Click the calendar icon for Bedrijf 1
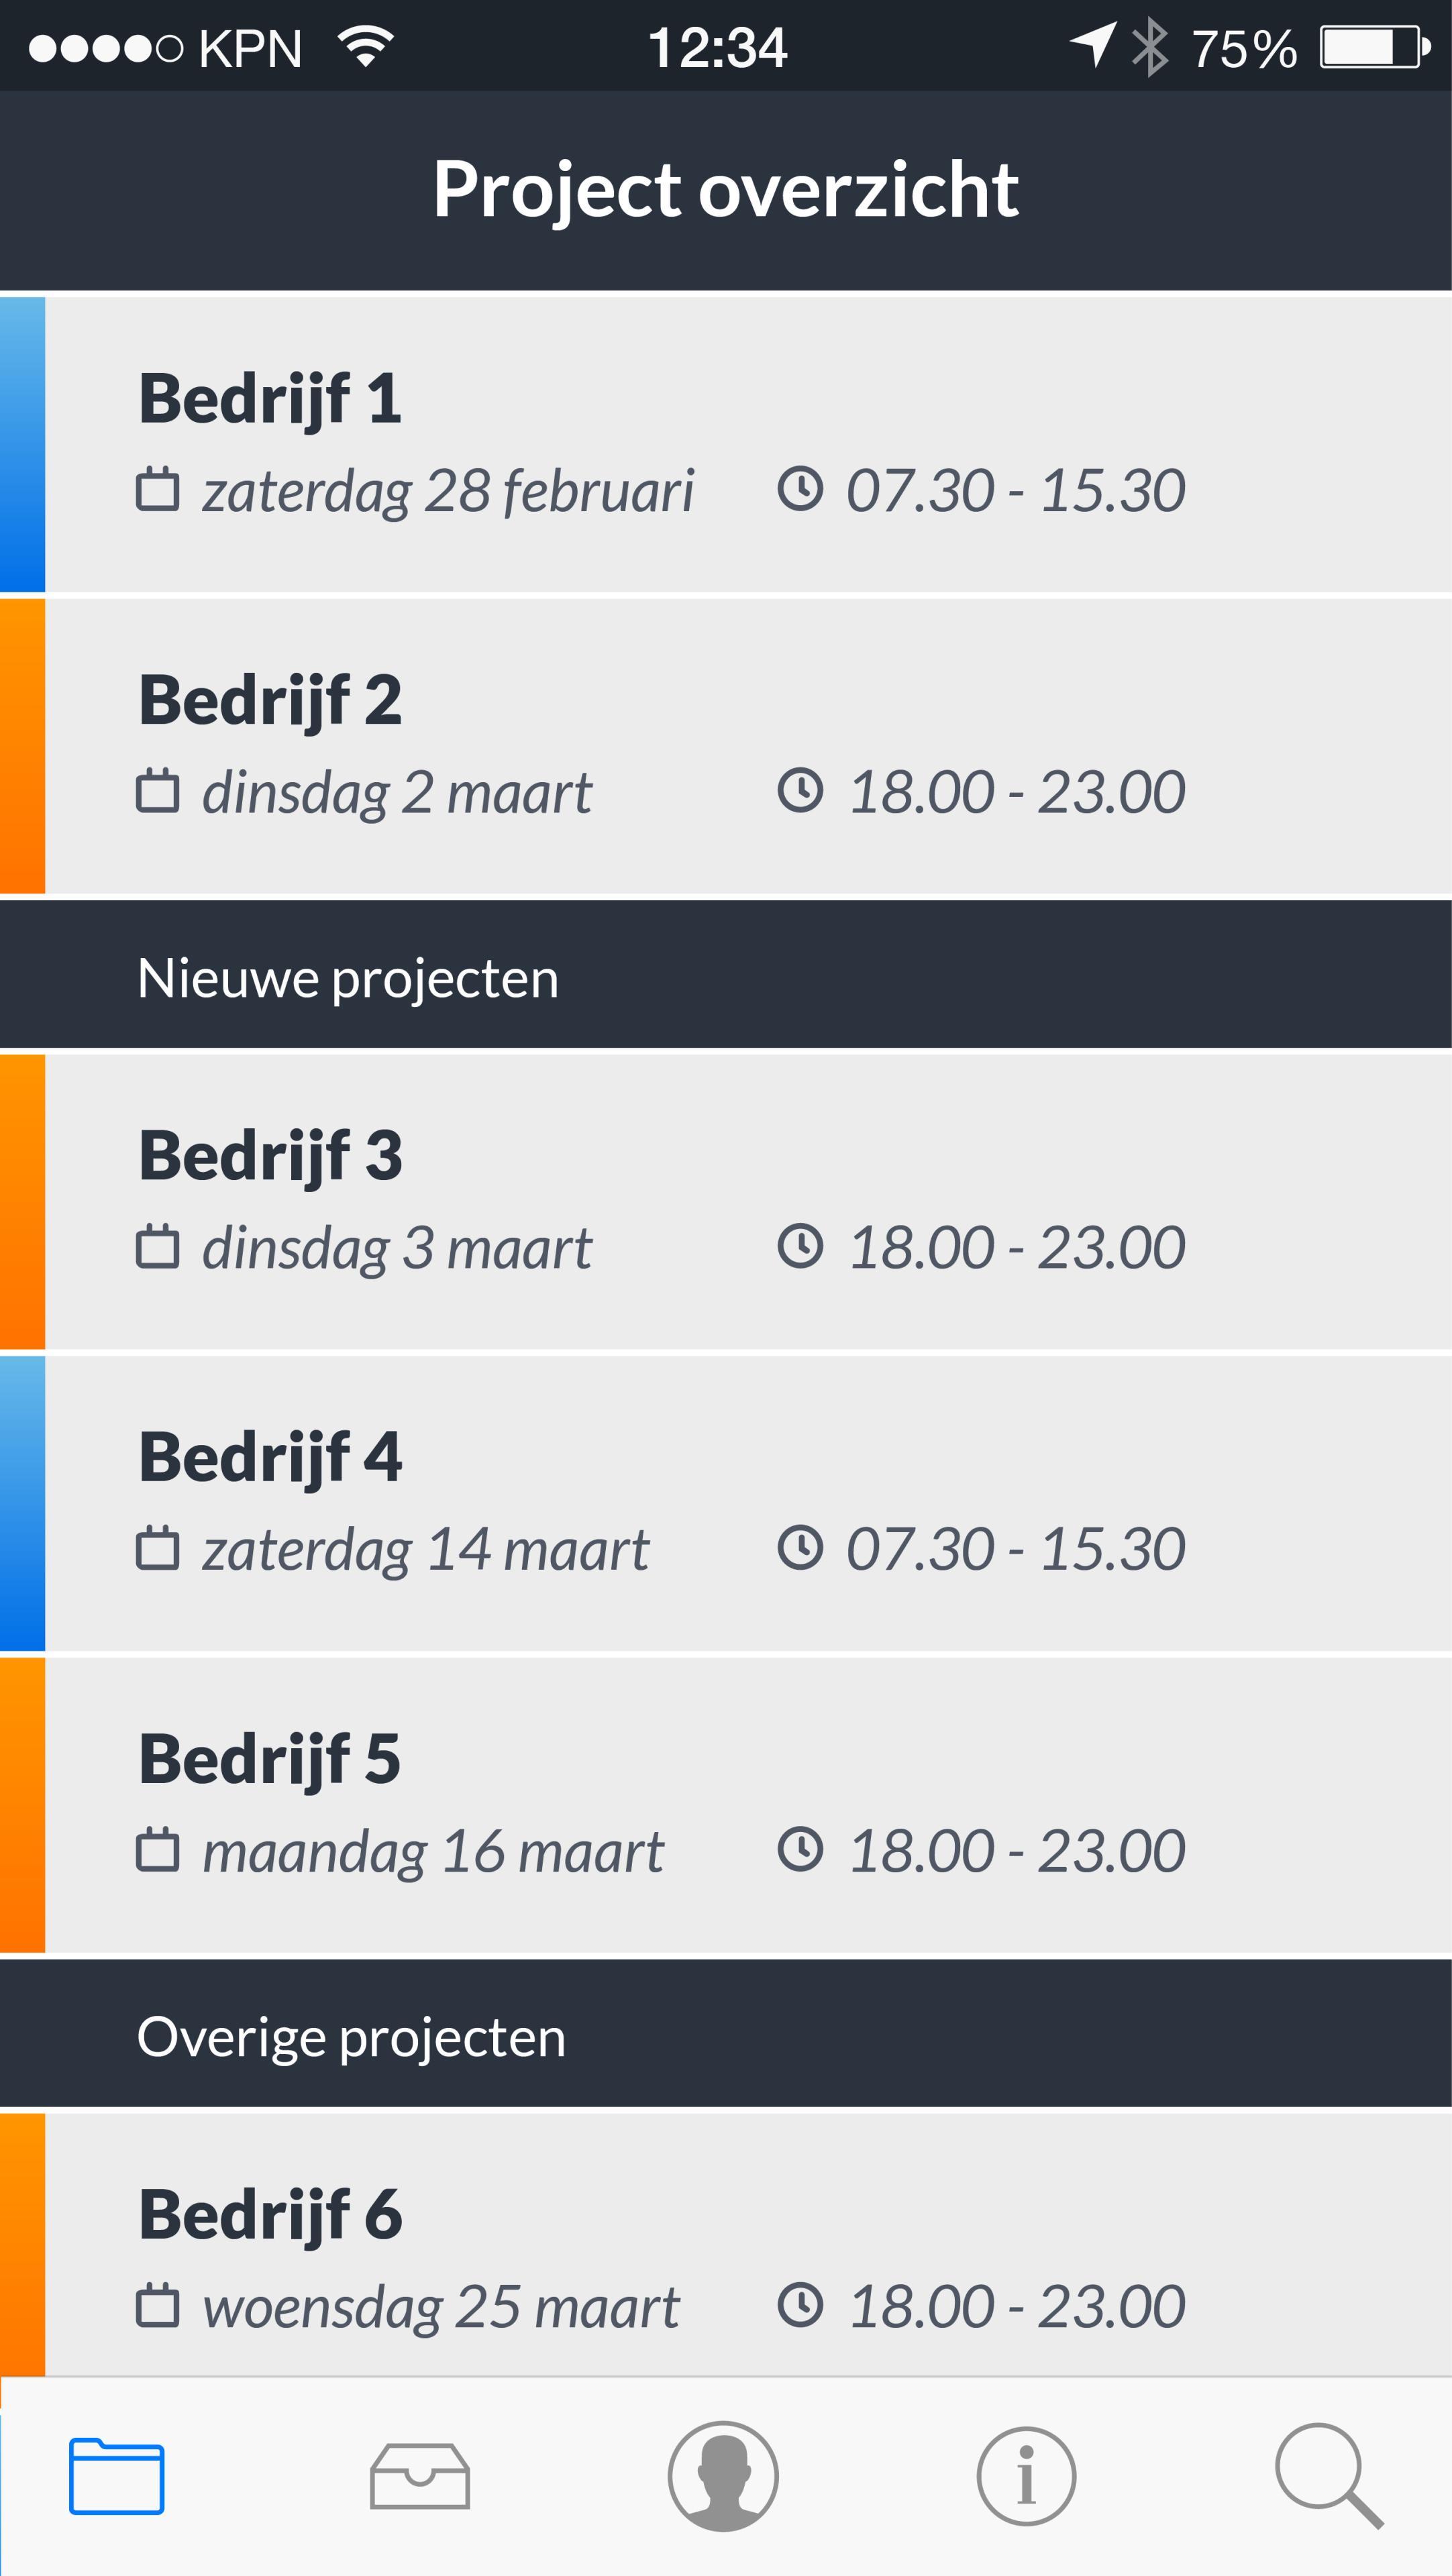The image size is (1452, 2576). [x=158, y=490]
